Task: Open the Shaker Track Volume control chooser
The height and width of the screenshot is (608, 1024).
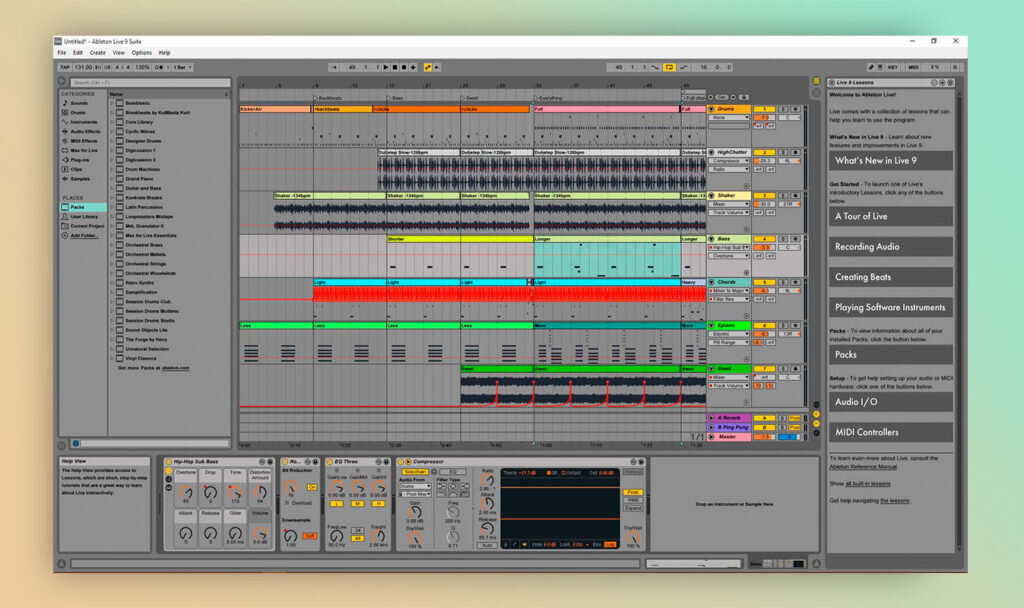Action: [729, 212]
